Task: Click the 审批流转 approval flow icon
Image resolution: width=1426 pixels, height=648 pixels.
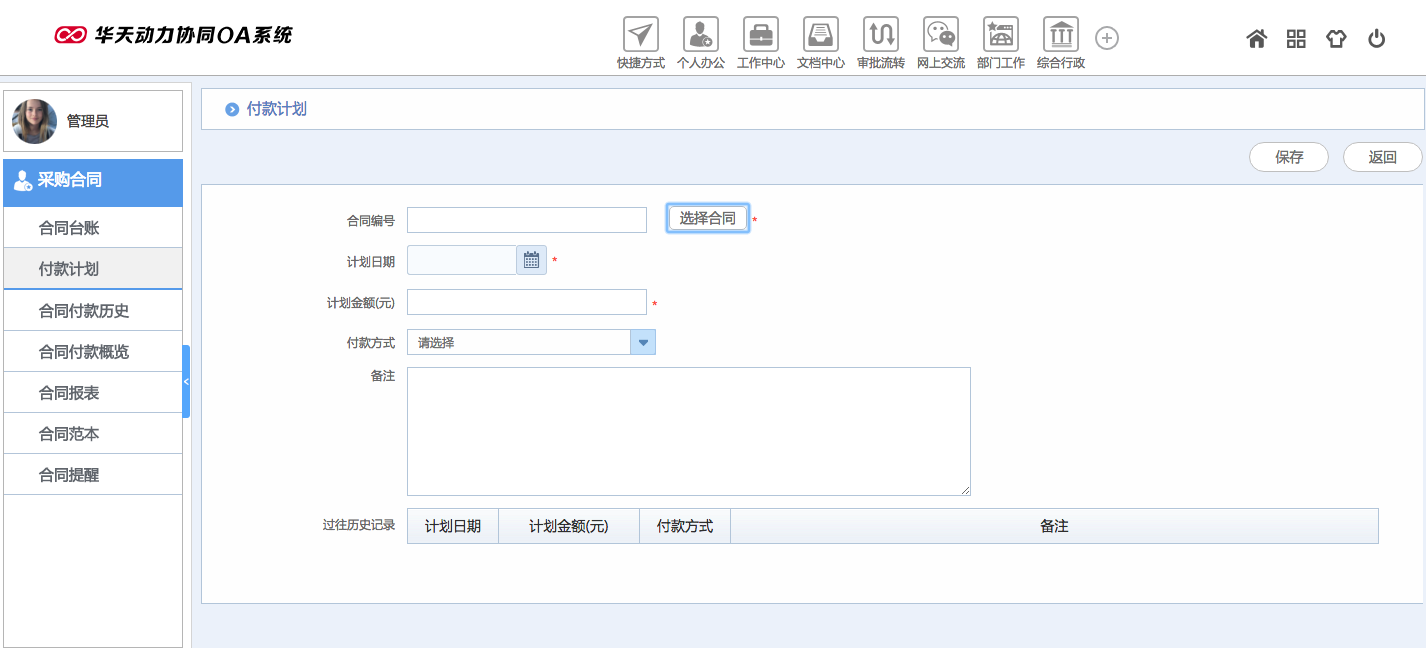Action: click(880, 35)
